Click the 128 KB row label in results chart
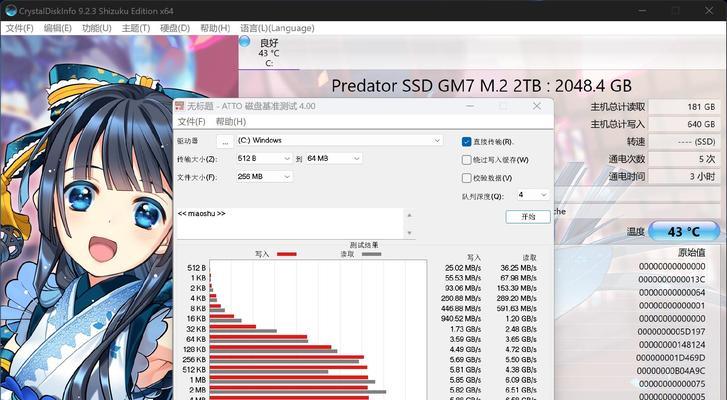The width and height of the screenshot is (727, 400). (194, 349)
